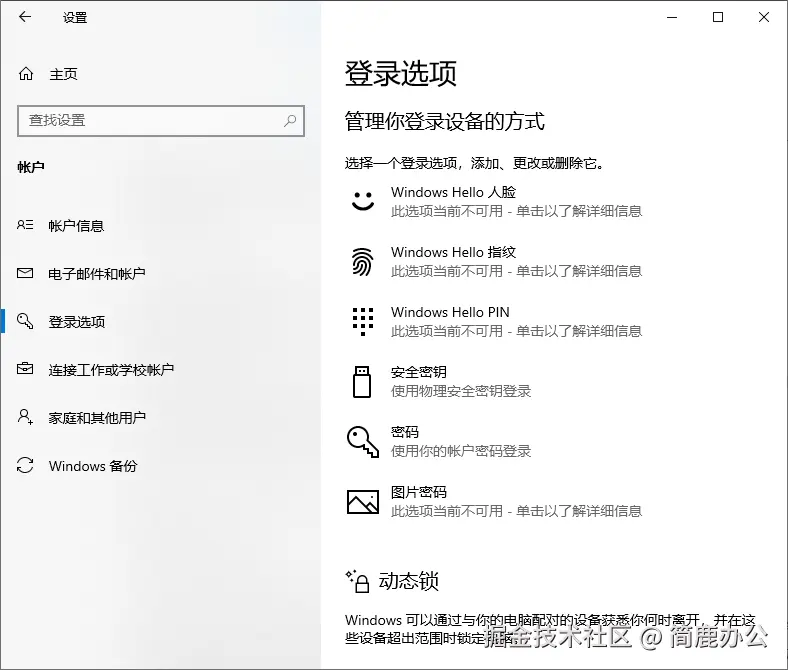This screenshot has height=670, width=788.
Task: Expand the Windows Hello 指纹 option
Action: [x=494, y=261]
